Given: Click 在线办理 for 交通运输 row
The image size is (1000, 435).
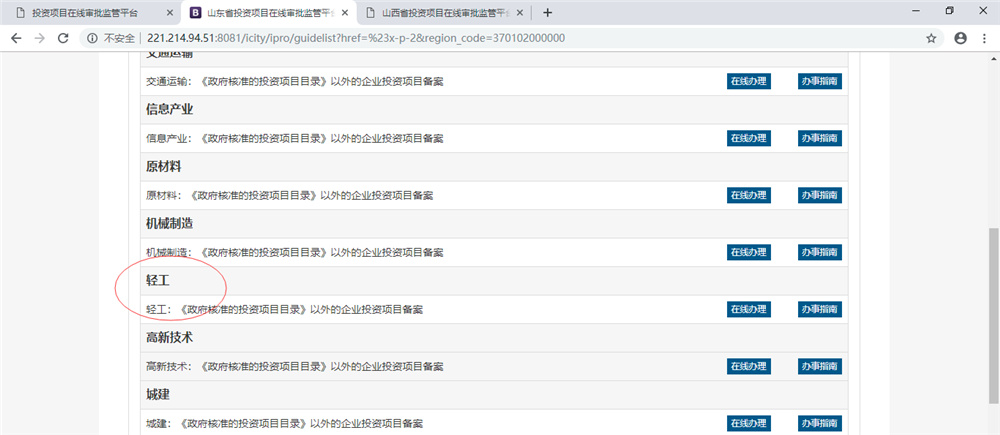Looking at the screenshot, I should click(748, 81).
